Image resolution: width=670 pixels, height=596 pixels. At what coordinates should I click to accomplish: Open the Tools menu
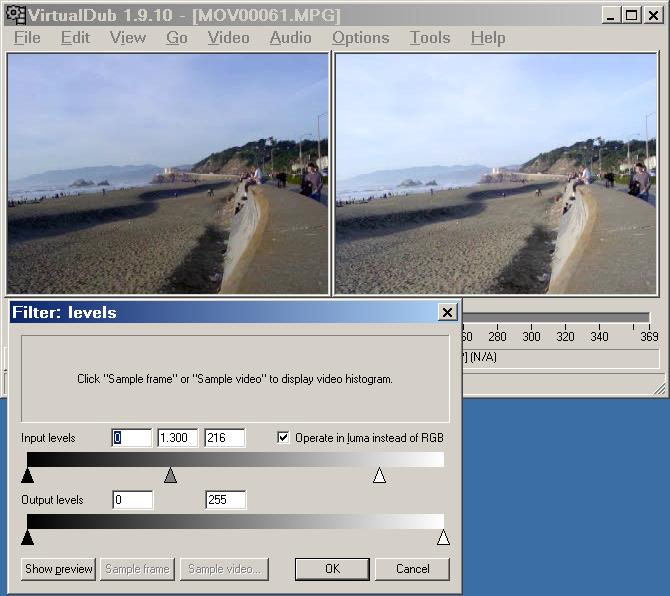coord(430,38)
